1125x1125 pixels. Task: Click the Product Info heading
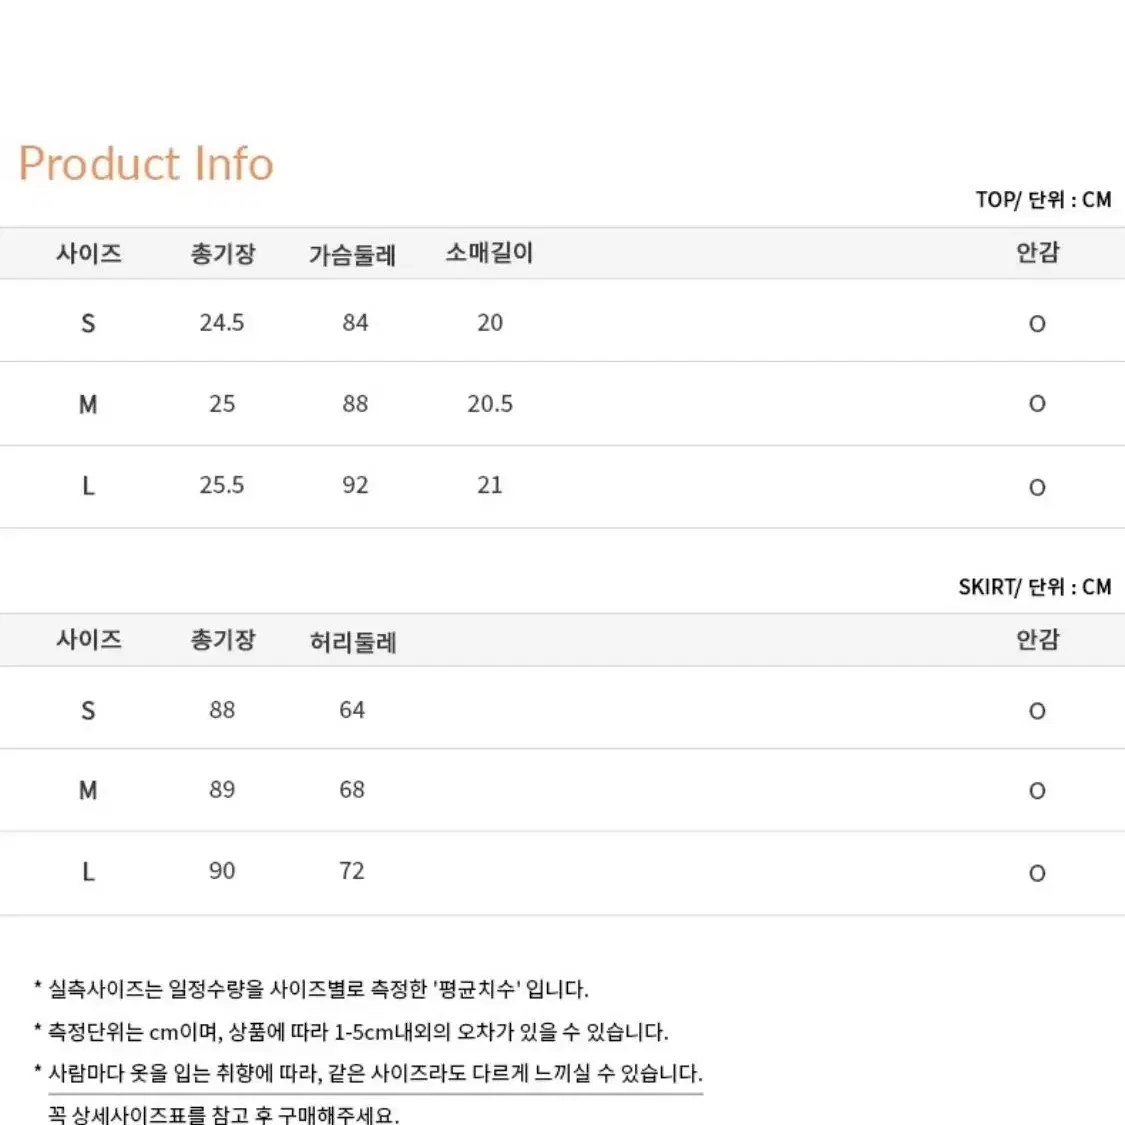[146, 163]
